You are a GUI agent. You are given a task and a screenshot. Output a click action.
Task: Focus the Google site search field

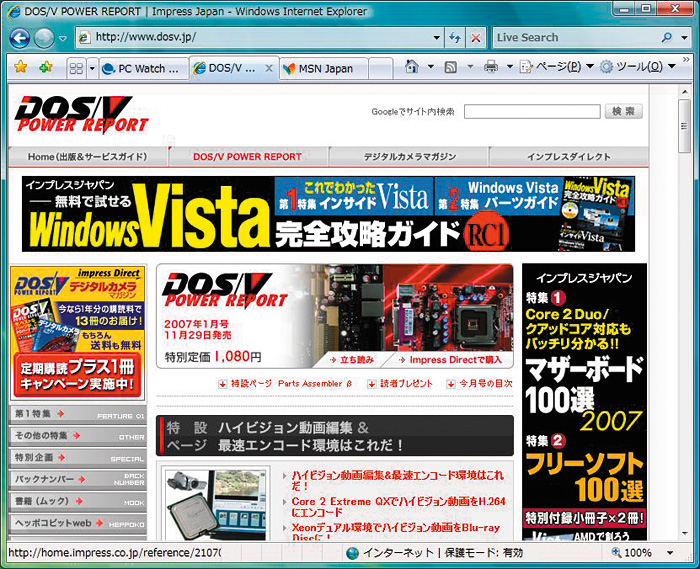click(x=531, y=112)
